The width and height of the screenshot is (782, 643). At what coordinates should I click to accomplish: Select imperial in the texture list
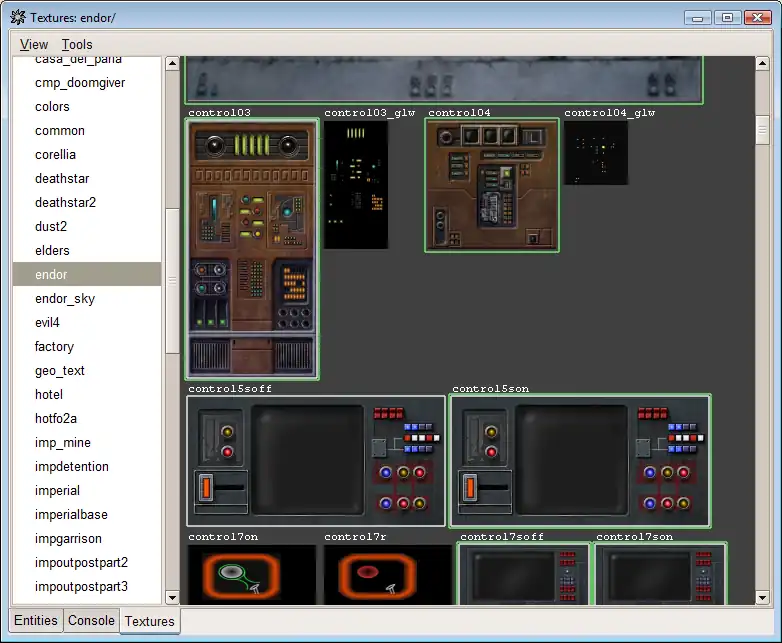click(57, 491)
